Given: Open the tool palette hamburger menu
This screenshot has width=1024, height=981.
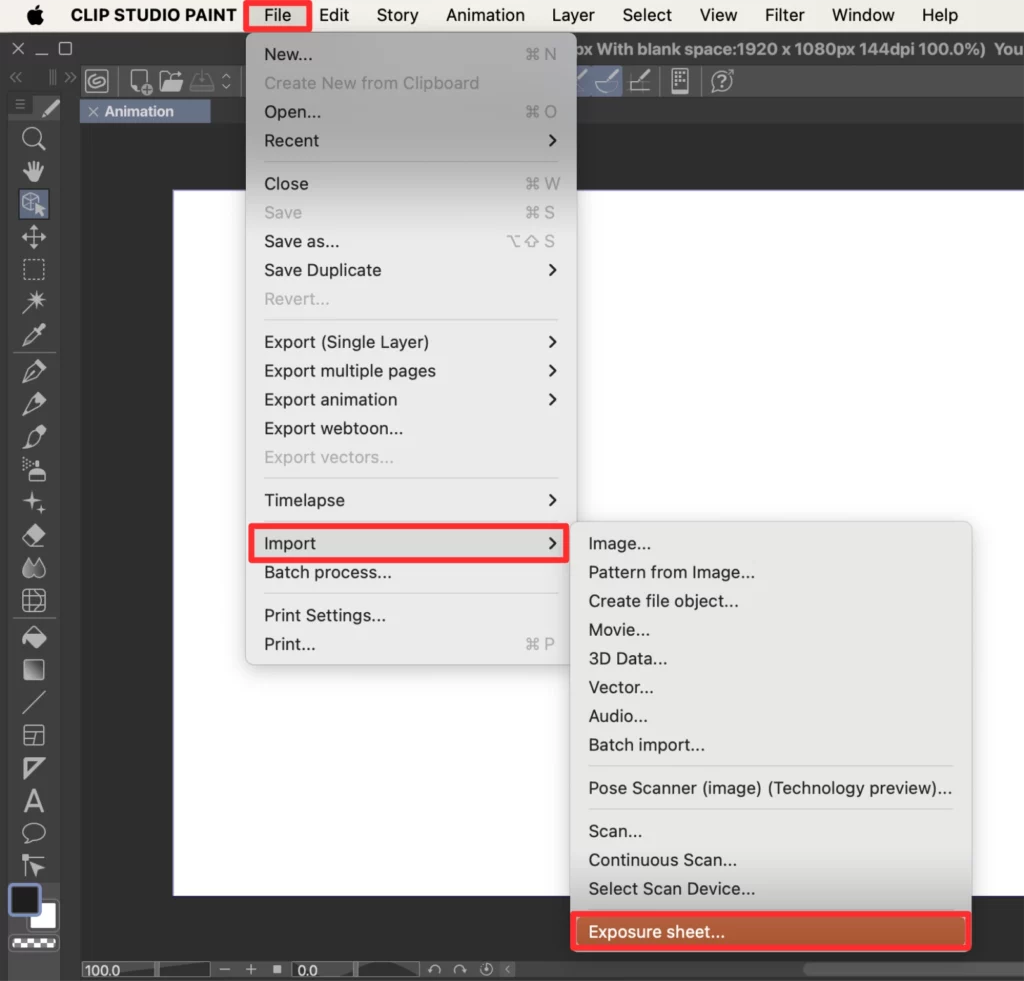Looking at the screenshot, I should pyautogui.click(x=20, y=105).
